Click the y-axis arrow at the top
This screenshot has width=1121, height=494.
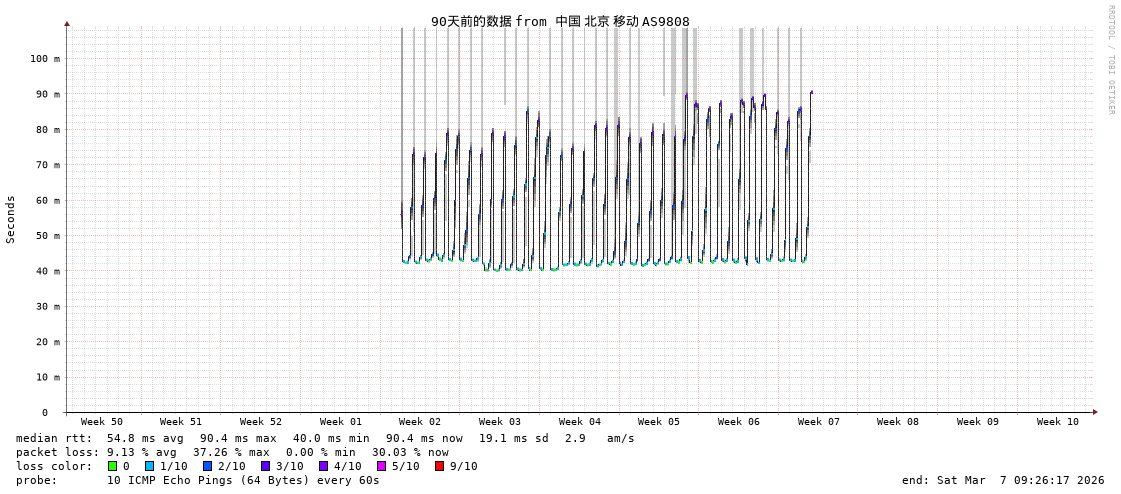pyautogui.click(x=67, y=23)
